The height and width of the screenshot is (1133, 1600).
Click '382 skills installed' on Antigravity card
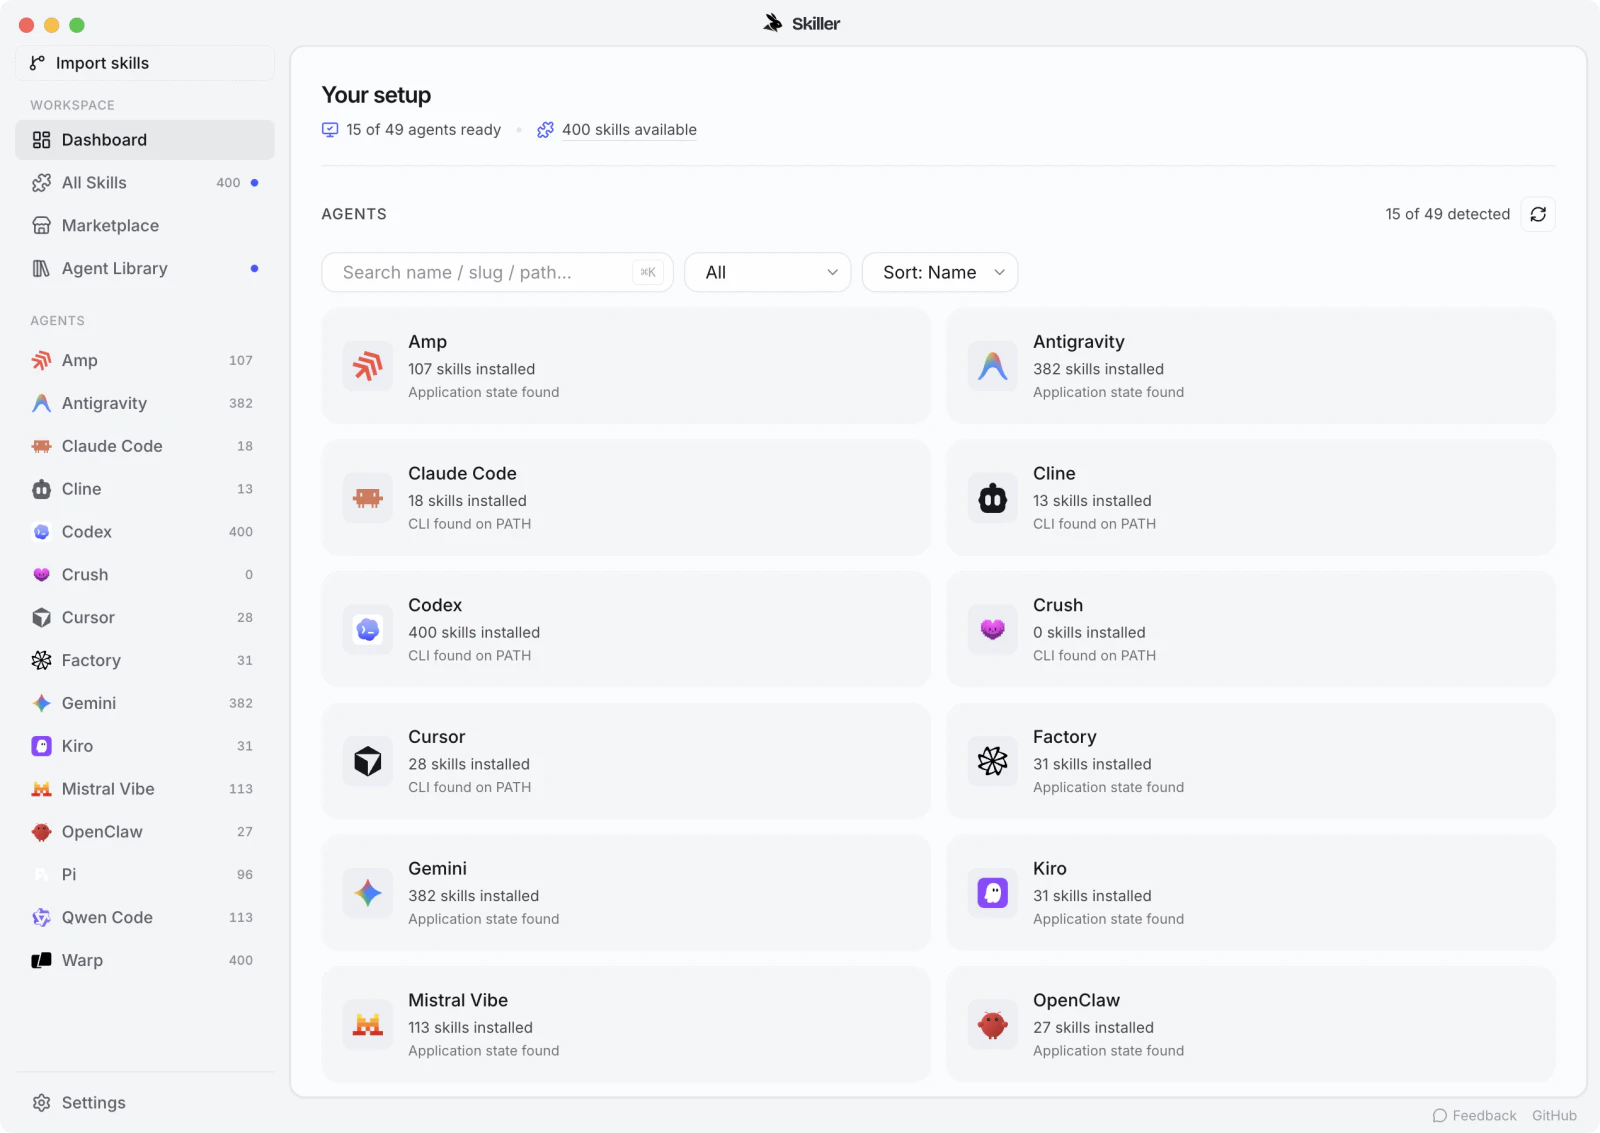pyautogui.click(x=1098, y=369)
